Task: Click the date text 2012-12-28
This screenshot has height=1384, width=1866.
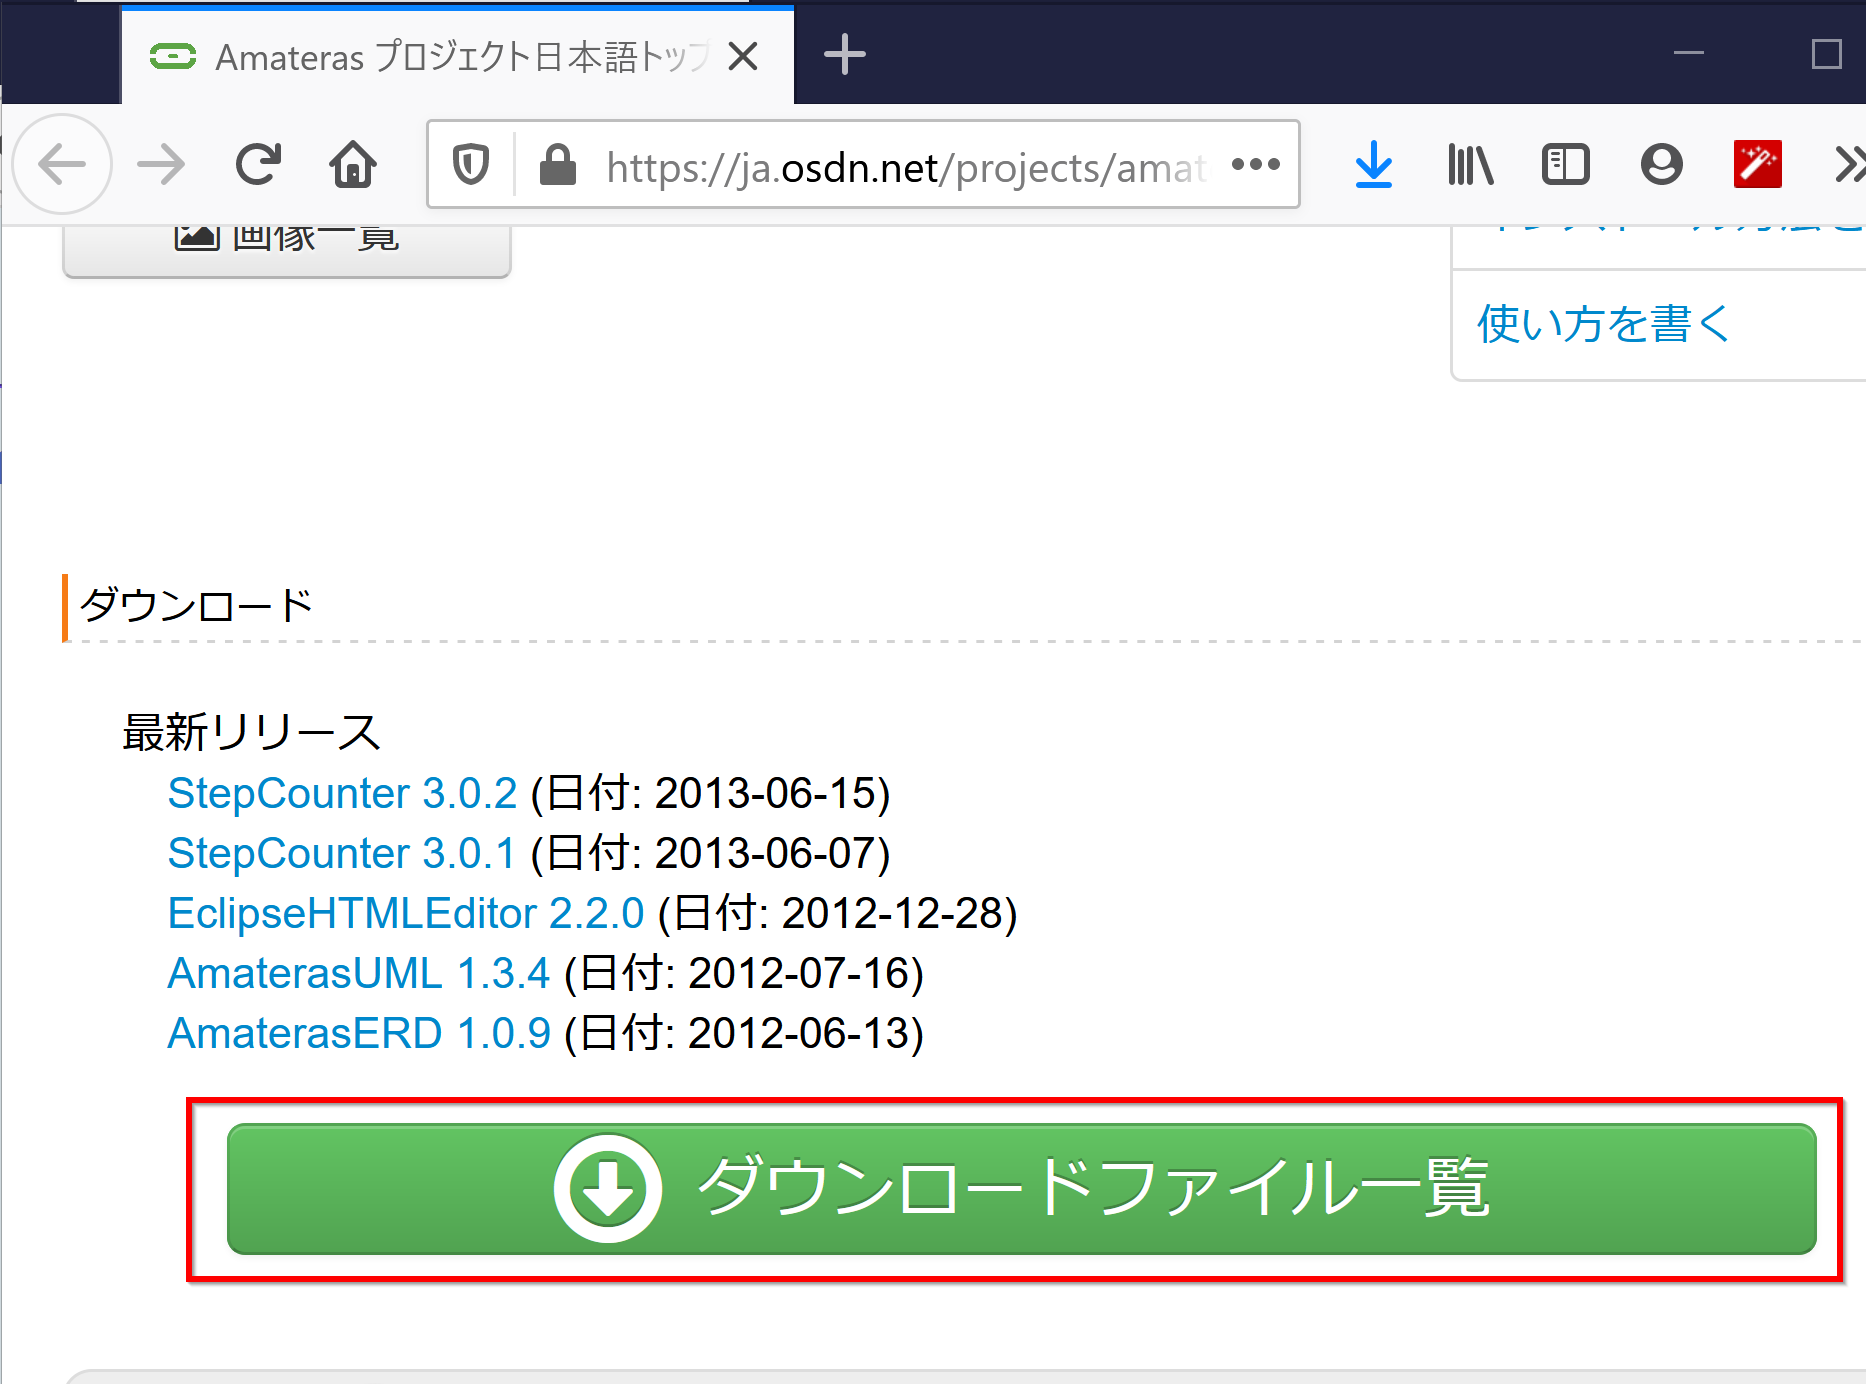Action: 893,913
